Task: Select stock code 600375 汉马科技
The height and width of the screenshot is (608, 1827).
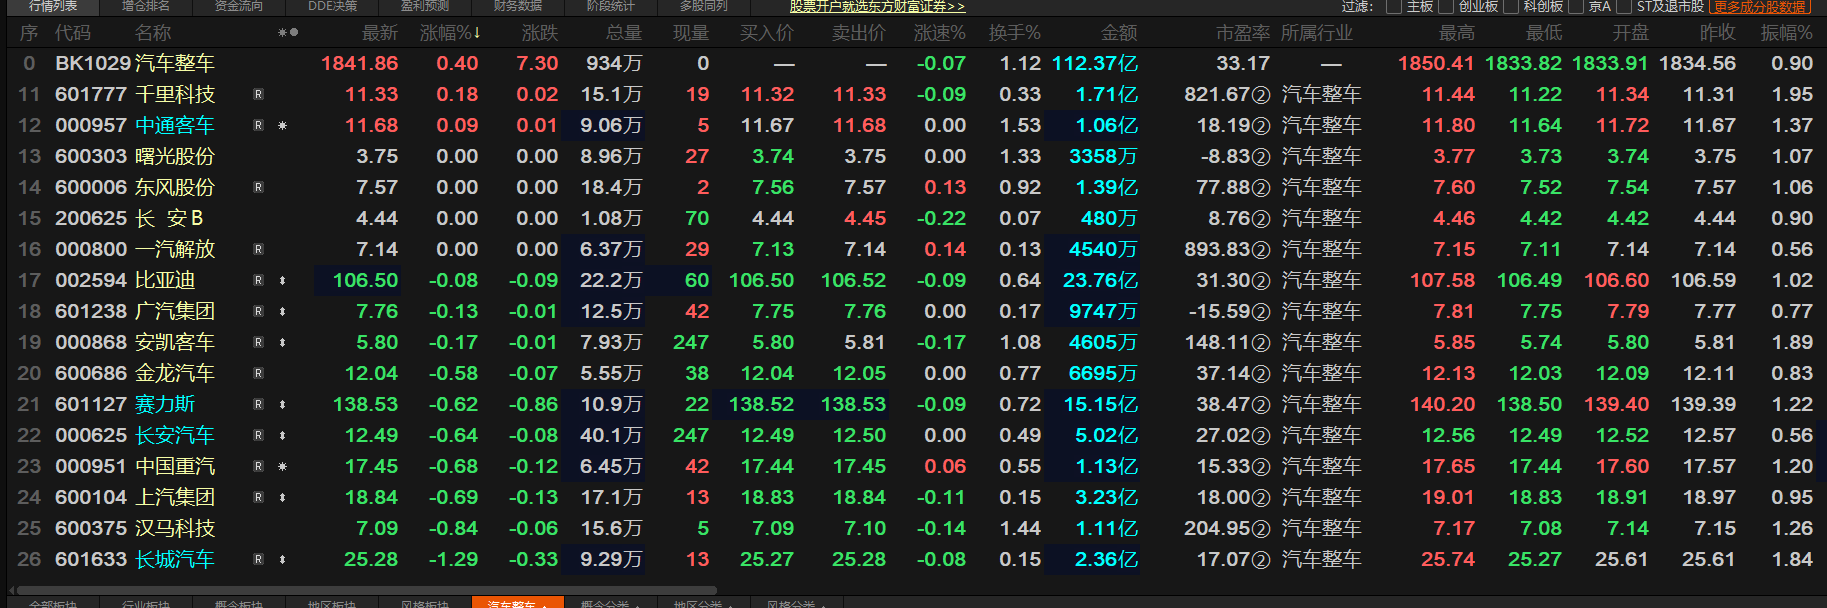Action: [135, 528]
